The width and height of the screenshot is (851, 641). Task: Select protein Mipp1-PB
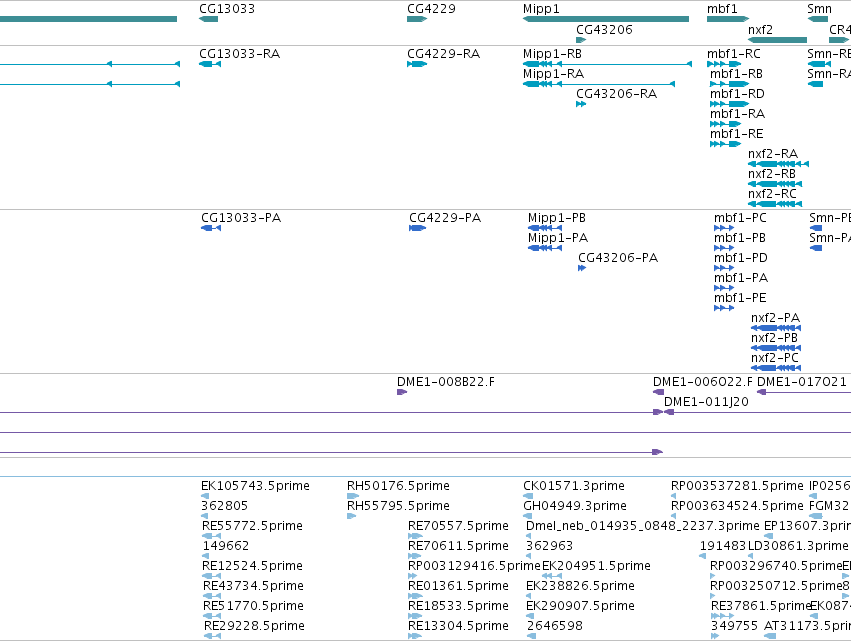(557, 218)
